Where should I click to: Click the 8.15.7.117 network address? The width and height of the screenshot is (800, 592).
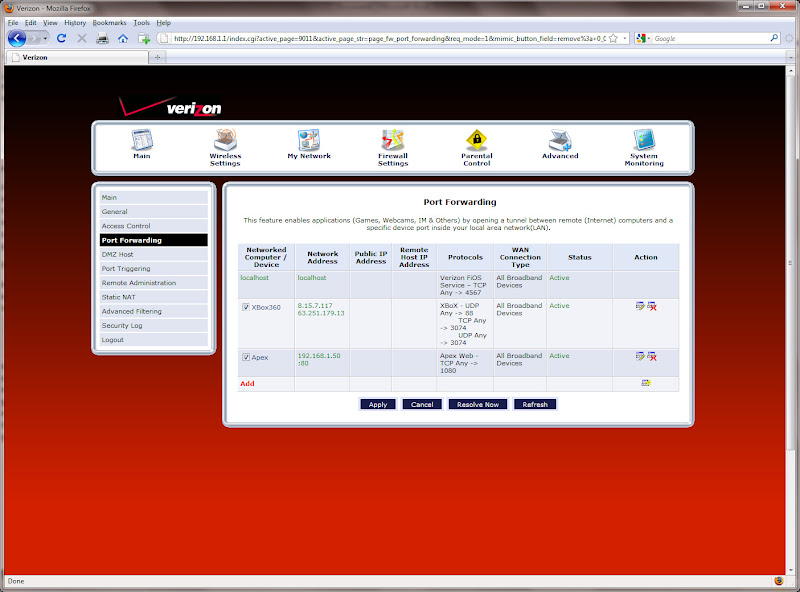(315, 306)
